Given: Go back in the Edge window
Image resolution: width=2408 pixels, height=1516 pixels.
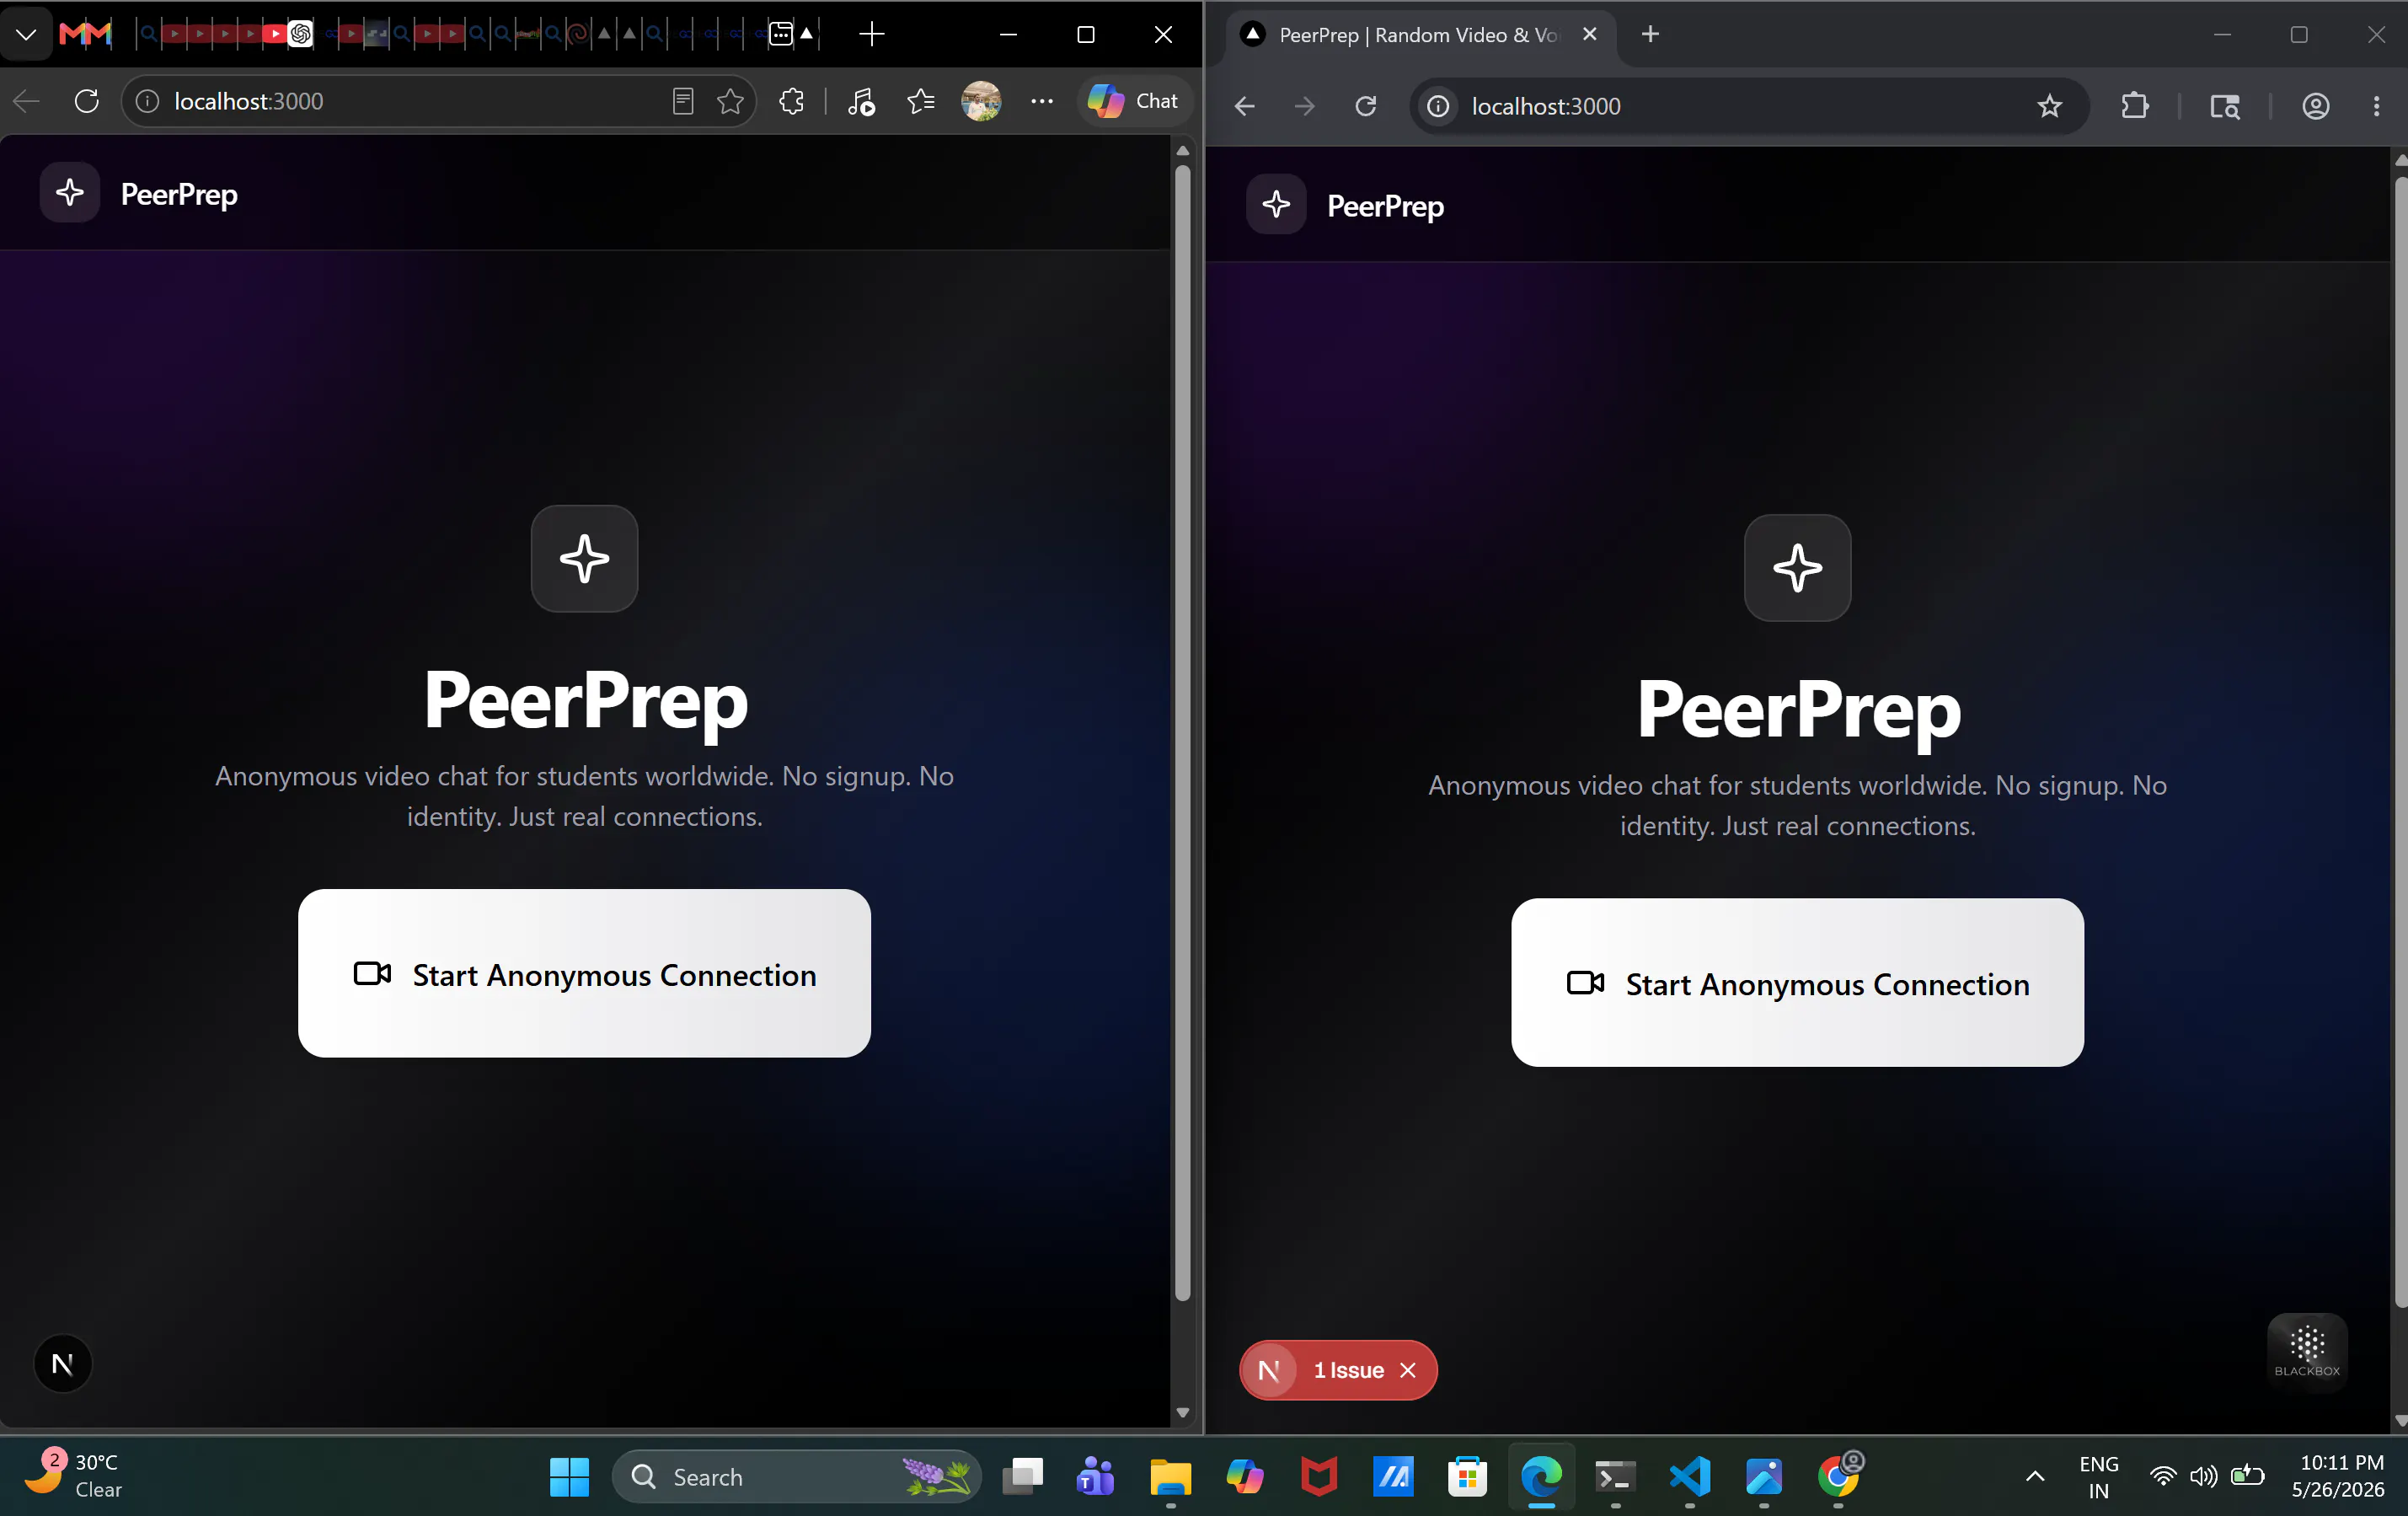Looking at the screenshot, I should pos(27,101).
